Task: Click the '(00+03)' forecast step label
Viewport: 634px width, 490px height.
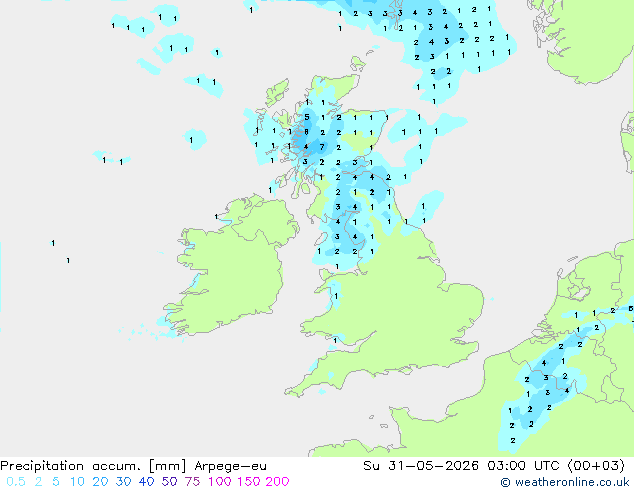Action: coord(596,466)
